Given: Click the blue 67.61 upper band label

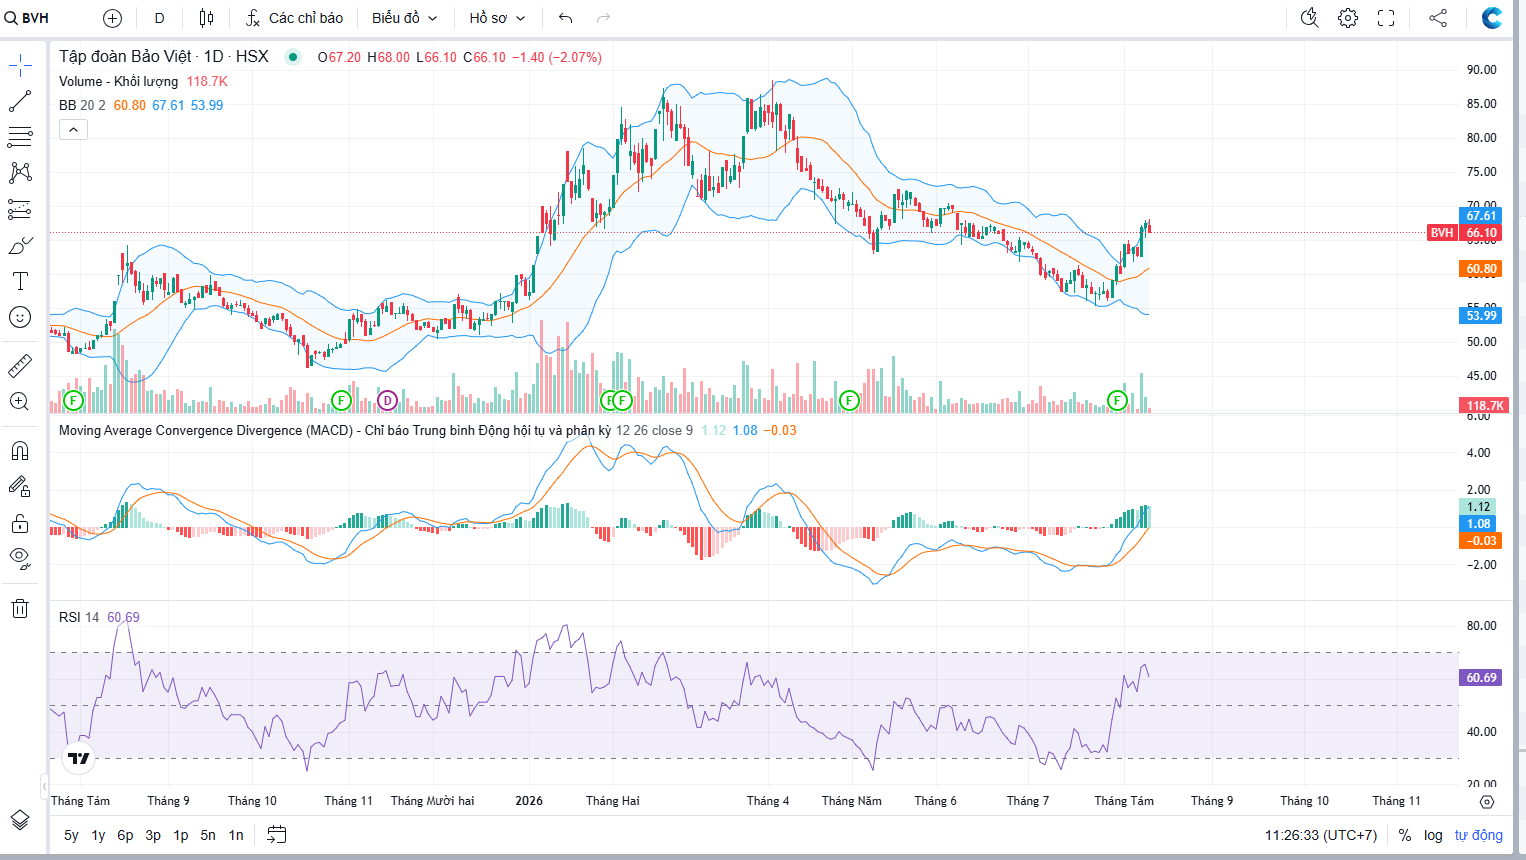Looking at the screenshot, I should [1481, 216].
